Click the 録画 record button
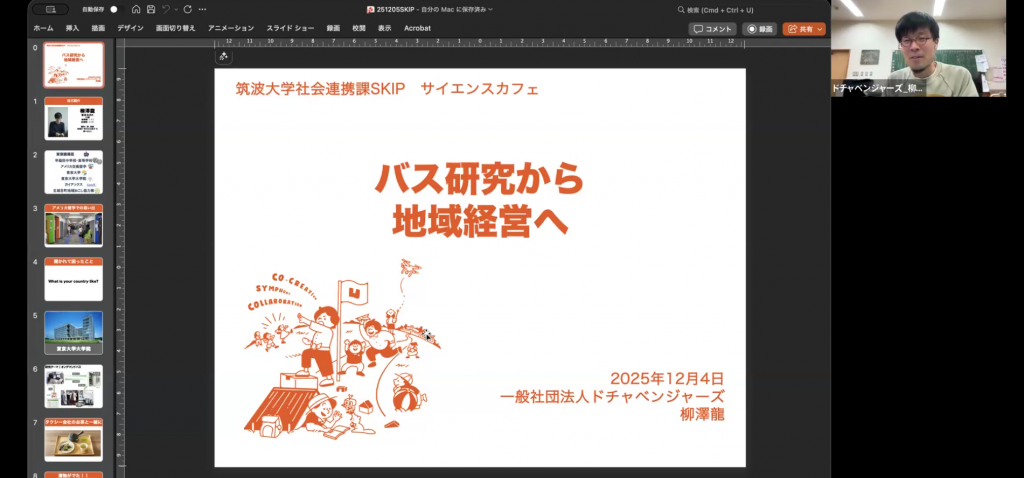1024x478 pixels. click(x=760, y=29)
